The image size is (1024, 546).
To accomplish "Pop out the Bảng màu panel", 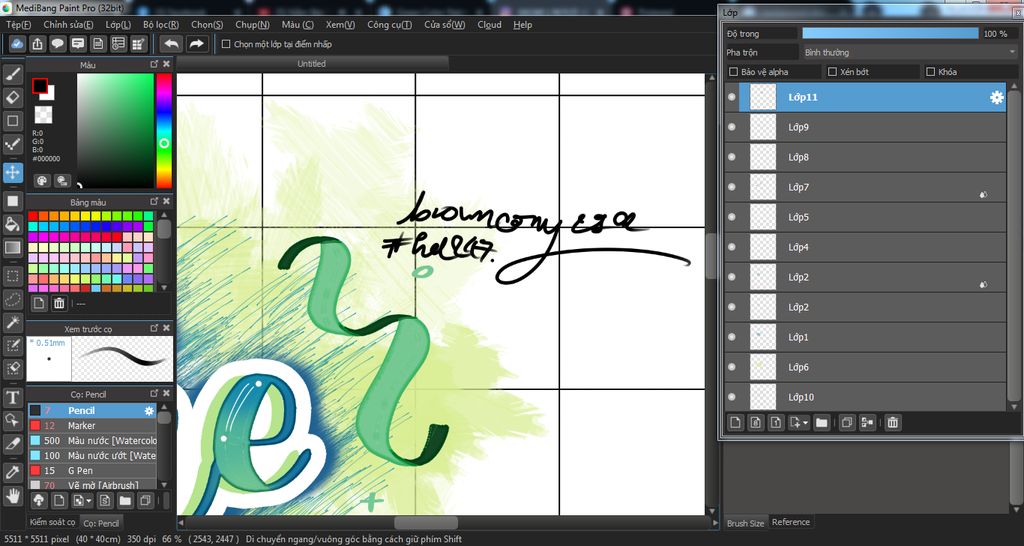I will pos(154,202).
